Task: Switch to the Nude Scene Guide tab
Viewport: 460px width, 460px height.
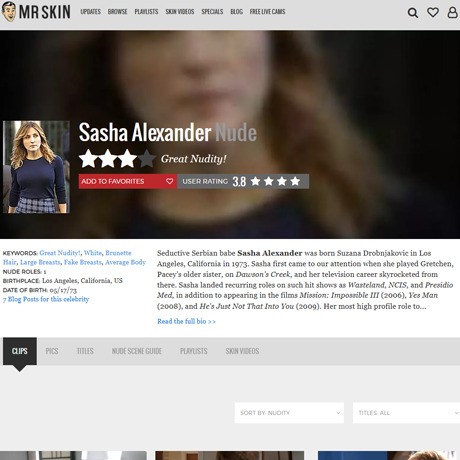Action: [137, 351]
